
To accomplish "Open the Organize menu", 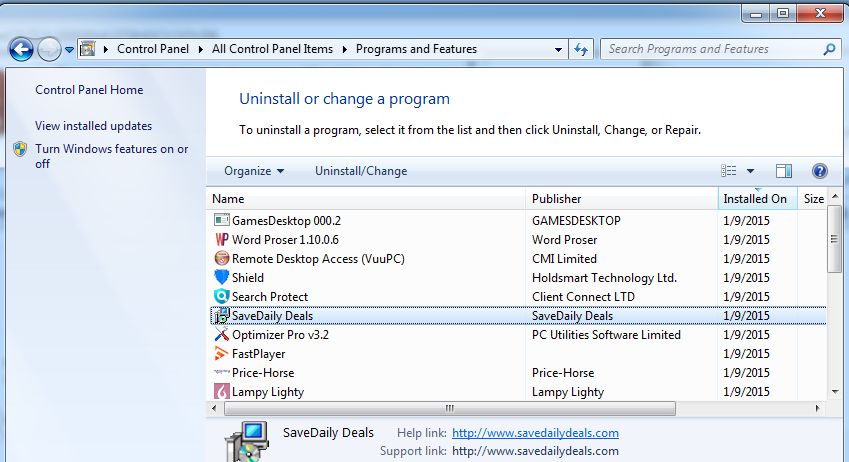I will point(254,171).
